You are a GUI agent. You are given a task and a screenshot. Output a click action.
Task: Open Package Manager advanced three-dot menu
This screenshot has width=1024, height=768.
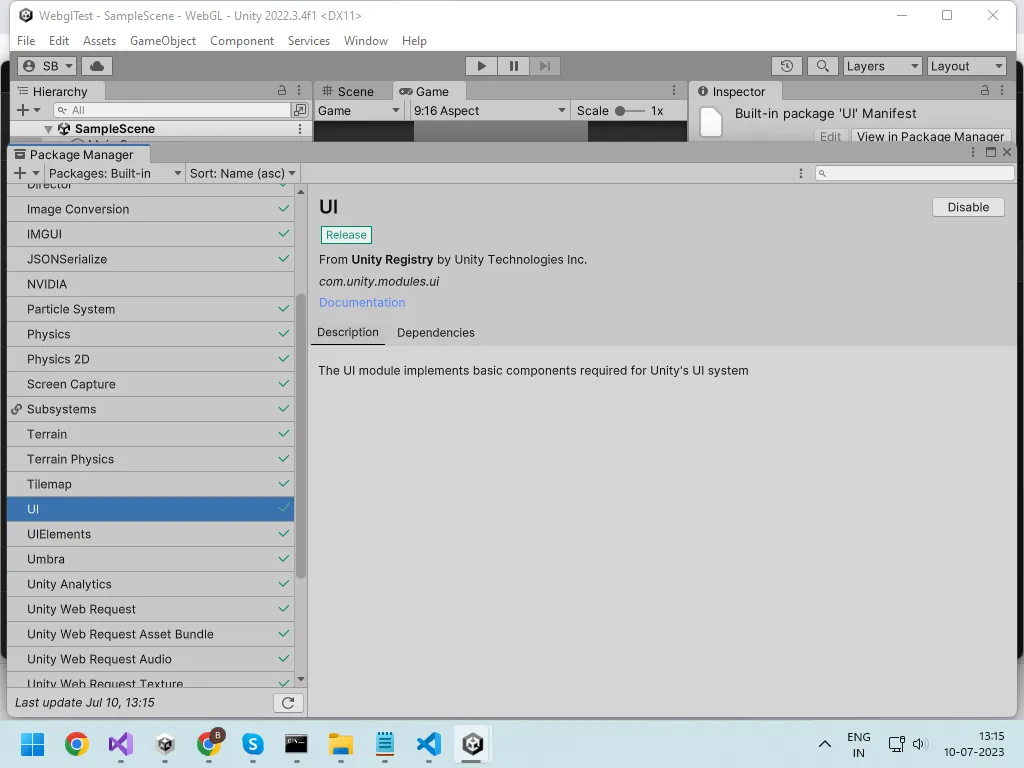801,173
